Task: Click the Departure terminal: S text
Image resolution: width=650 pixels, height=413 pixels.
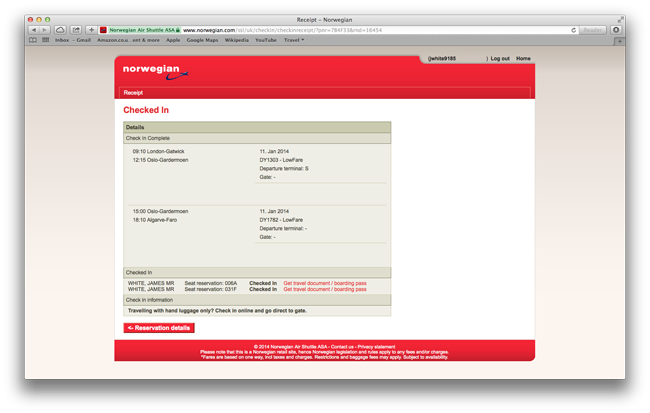Action: 284,168
